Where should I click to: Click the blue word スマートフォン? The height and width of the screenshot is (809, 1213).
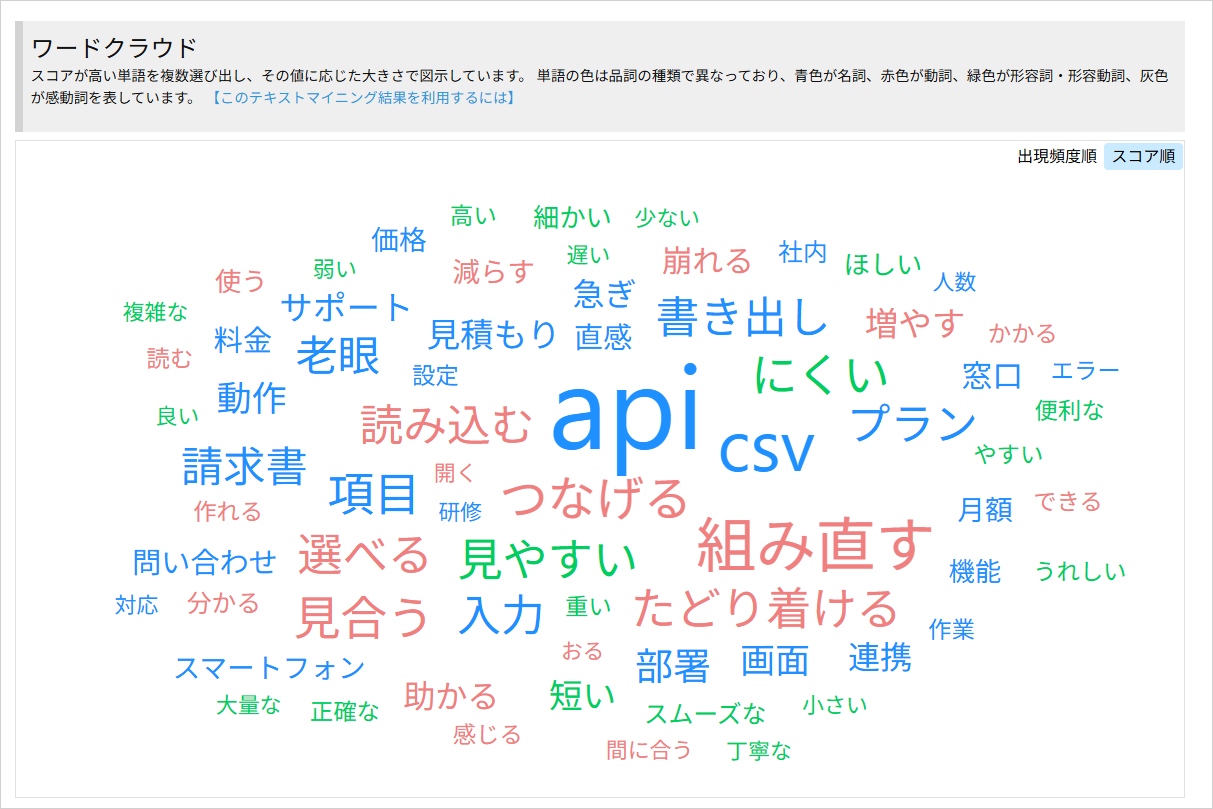tap(270, 668)
